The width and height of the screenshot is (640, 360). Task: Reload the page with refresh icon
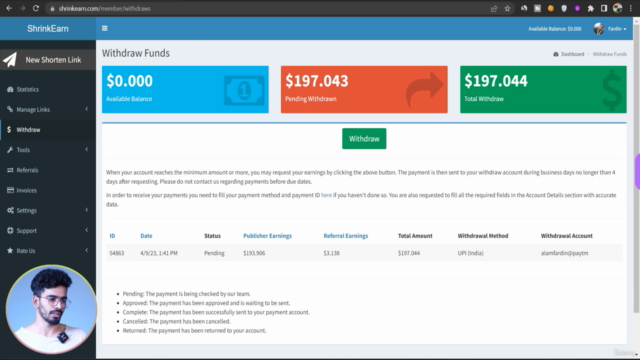(36, 8)
